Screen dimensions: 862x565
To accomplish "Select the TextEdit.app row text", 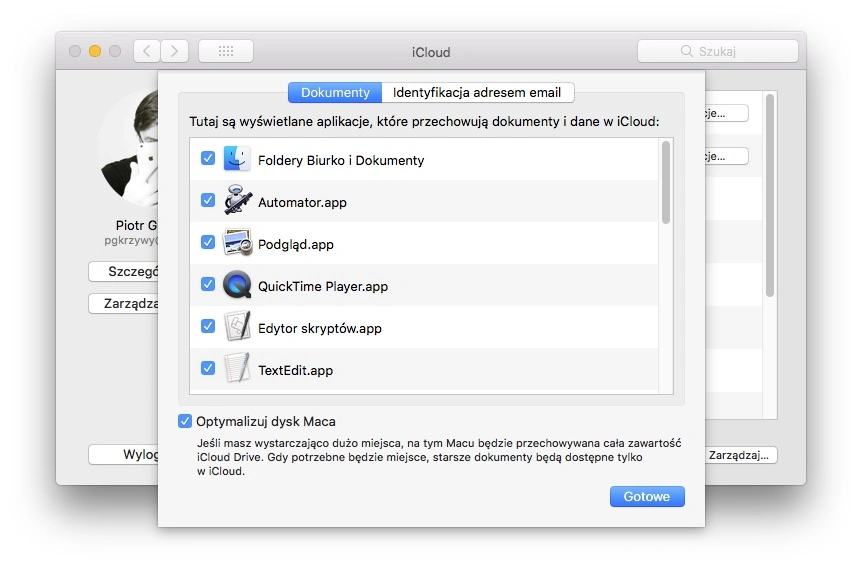I will click(x=296, y=370).
